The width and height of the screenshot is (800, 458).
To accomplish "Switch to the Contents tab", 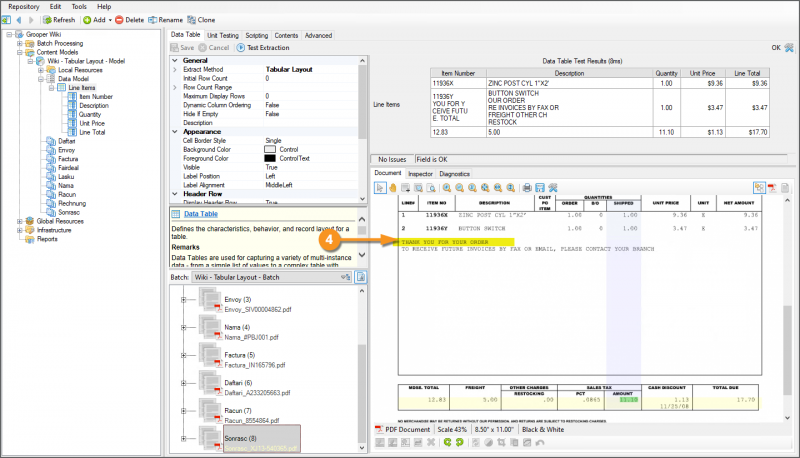I will (x=286, y=36).
